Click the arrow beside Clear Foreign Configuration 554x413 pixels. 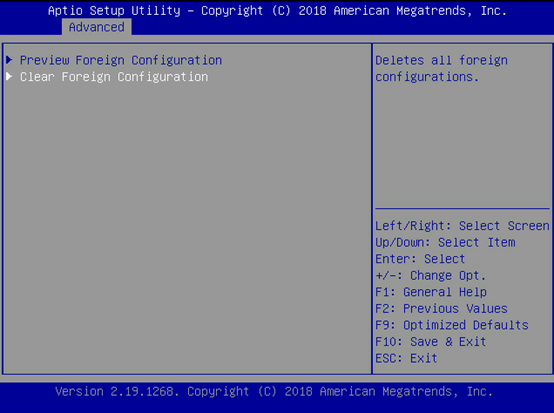[10, 76]
